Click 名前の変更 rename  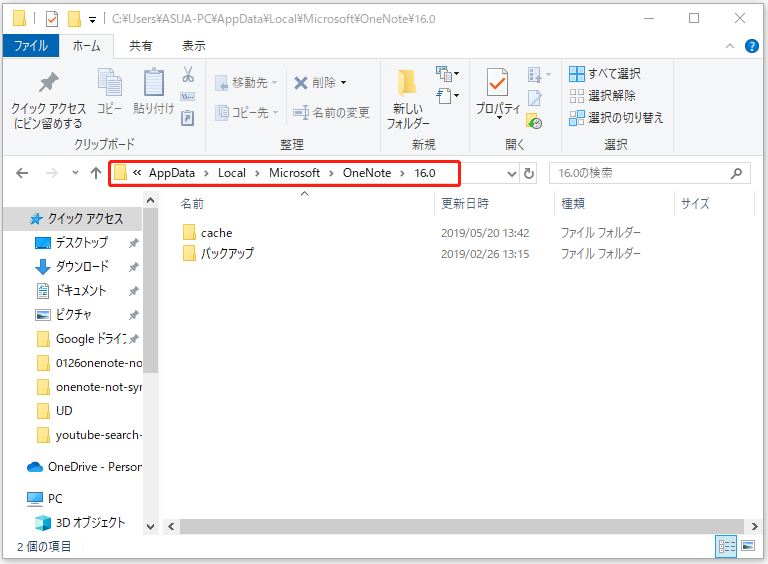click(x=332, y=113)
